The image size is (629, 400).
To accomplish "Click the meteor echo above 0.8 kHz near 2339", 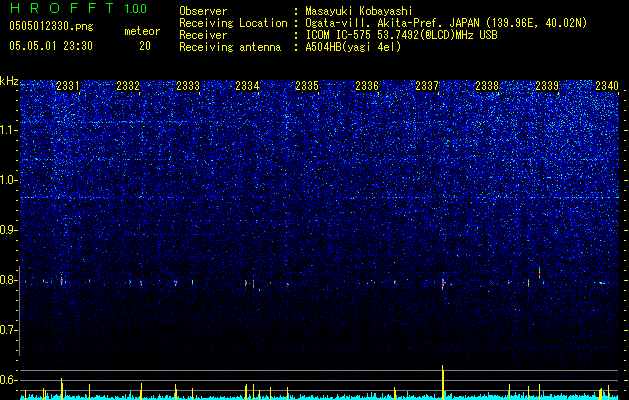I will click(540, 273).
